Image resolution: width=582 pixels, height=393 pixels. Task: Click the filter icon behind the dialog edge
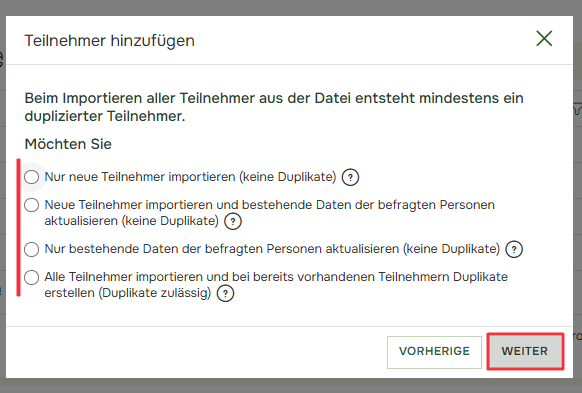[x=578, y=109]
